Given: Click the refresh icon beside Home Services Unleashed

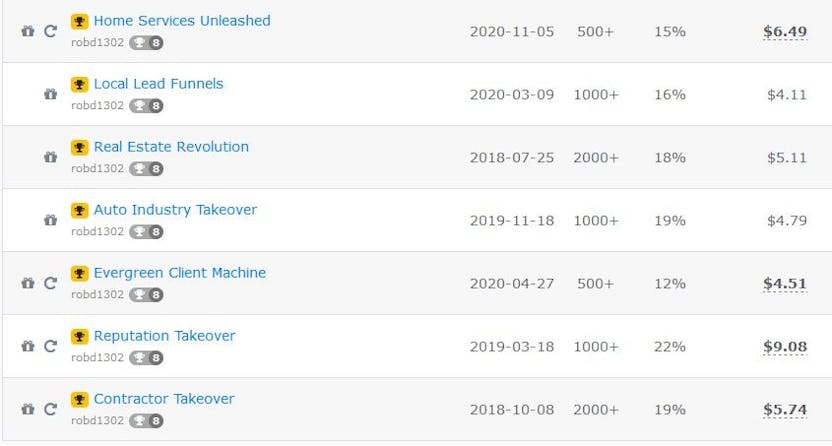Looking at the screenshot, I should (50, 32).
